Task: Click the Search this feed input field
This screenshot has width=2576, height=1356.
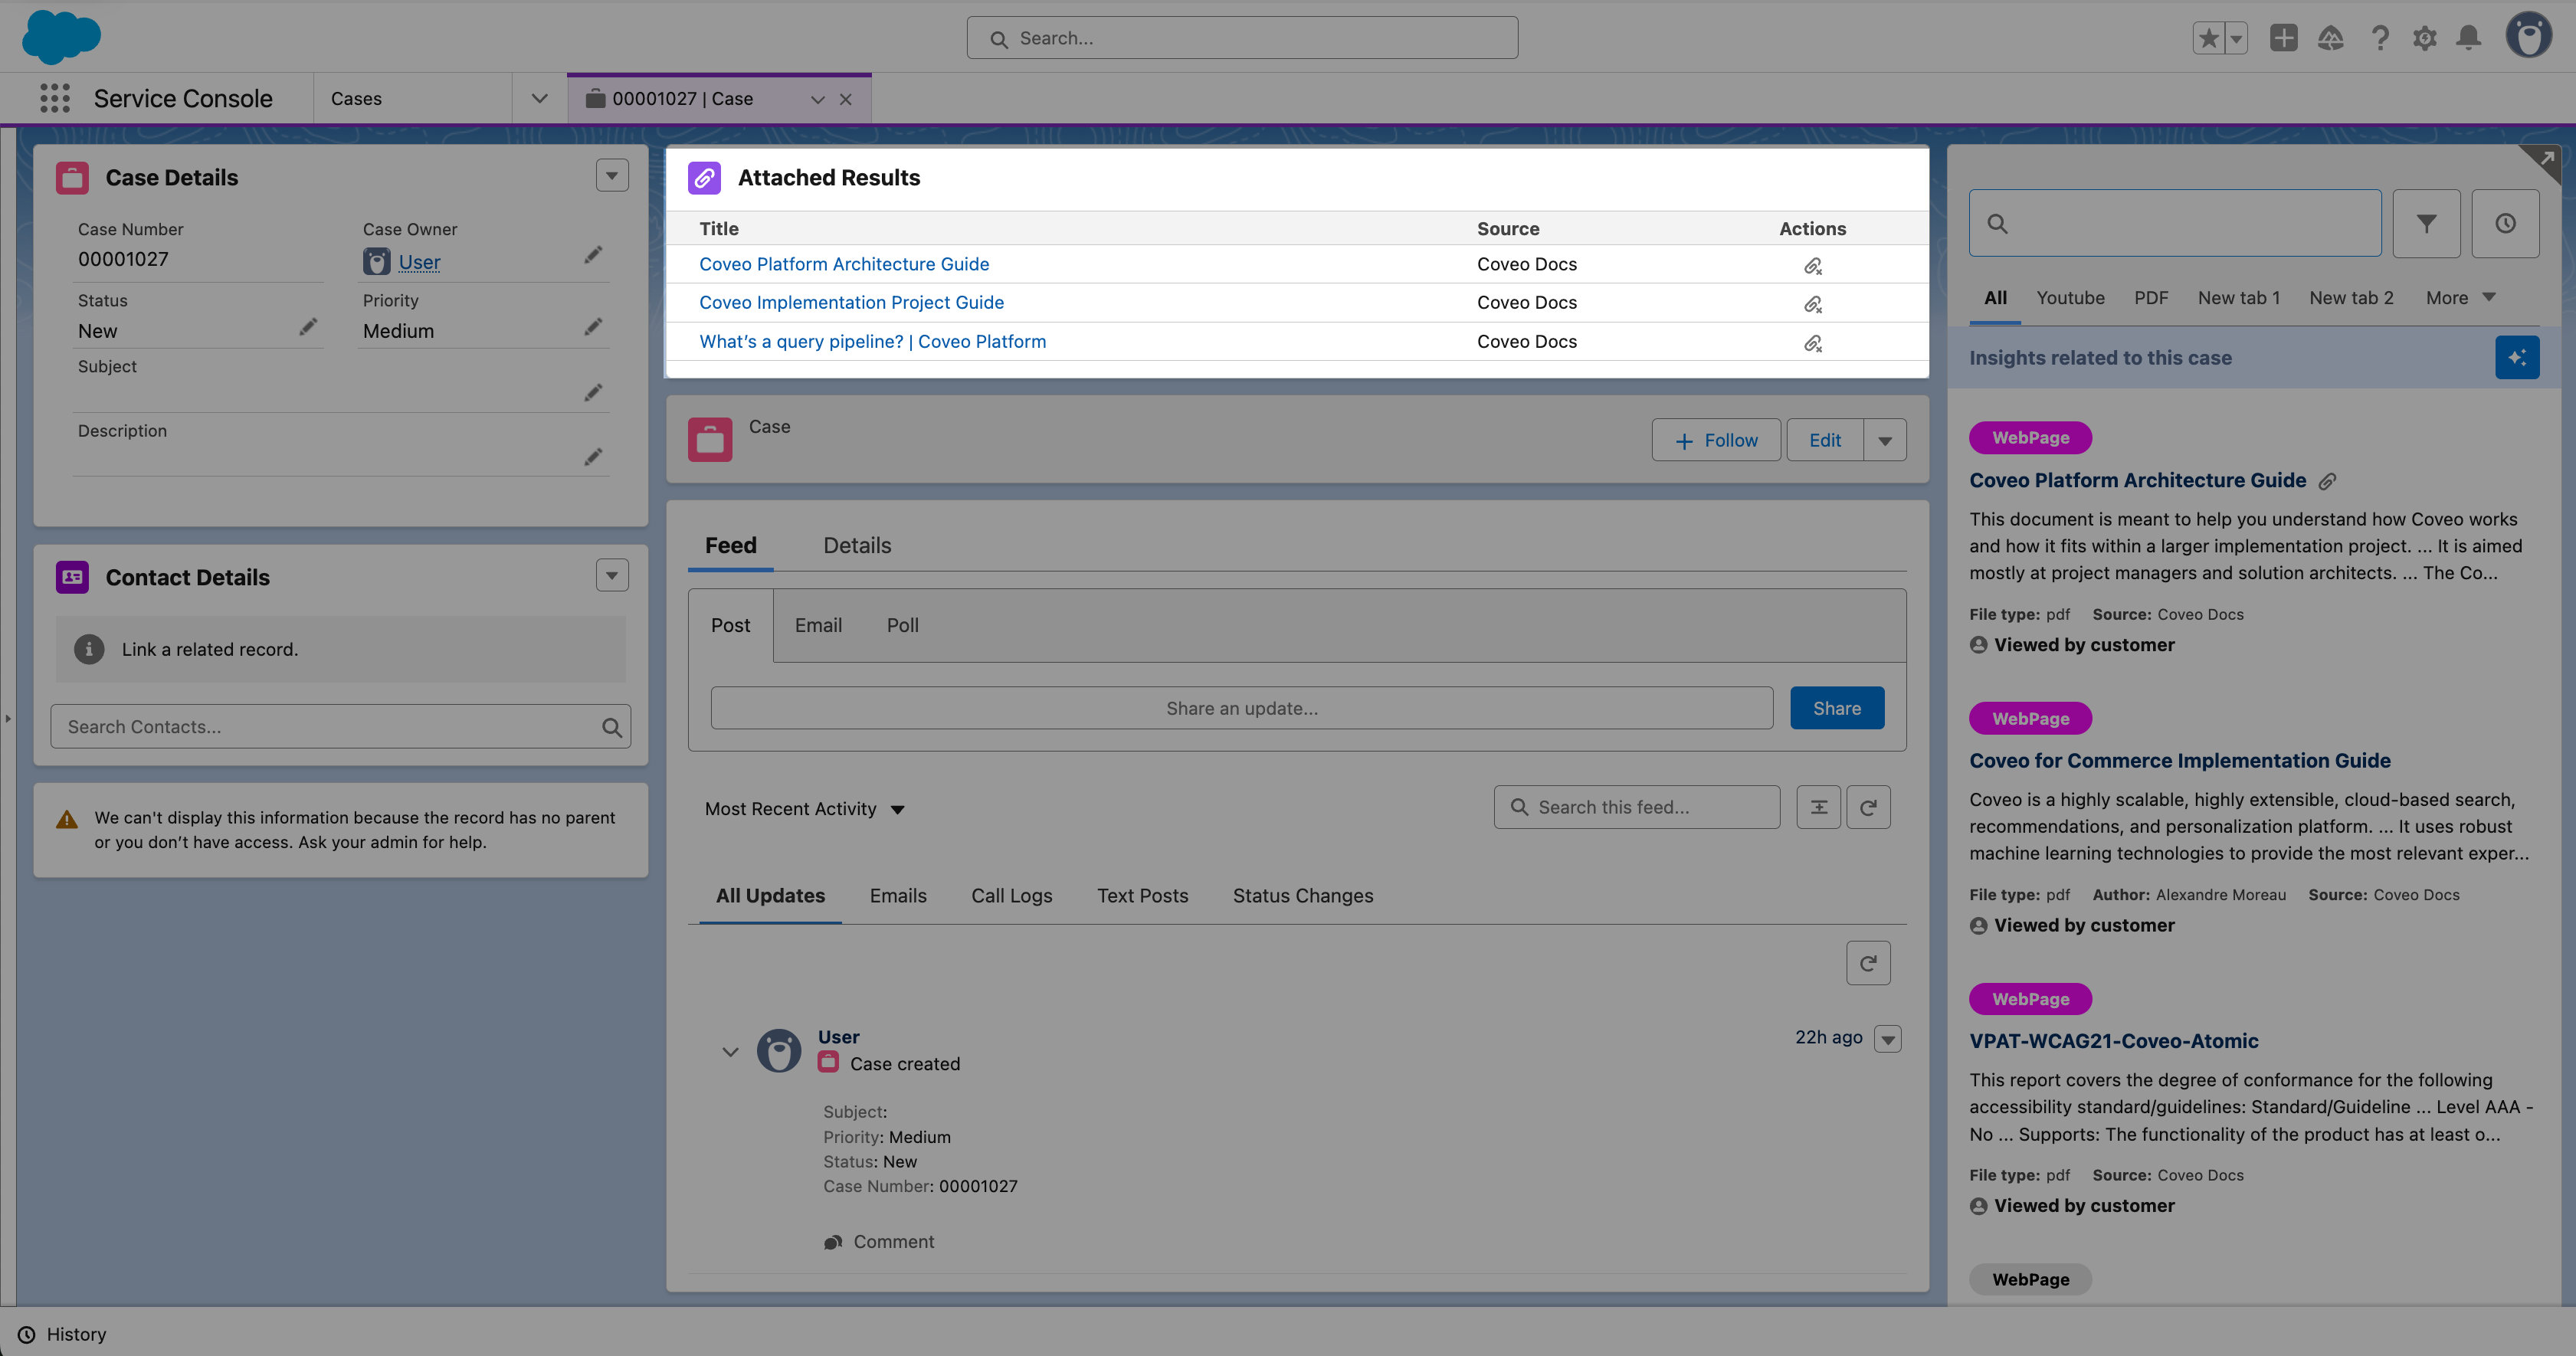Action: click(x=1635, y=807)
